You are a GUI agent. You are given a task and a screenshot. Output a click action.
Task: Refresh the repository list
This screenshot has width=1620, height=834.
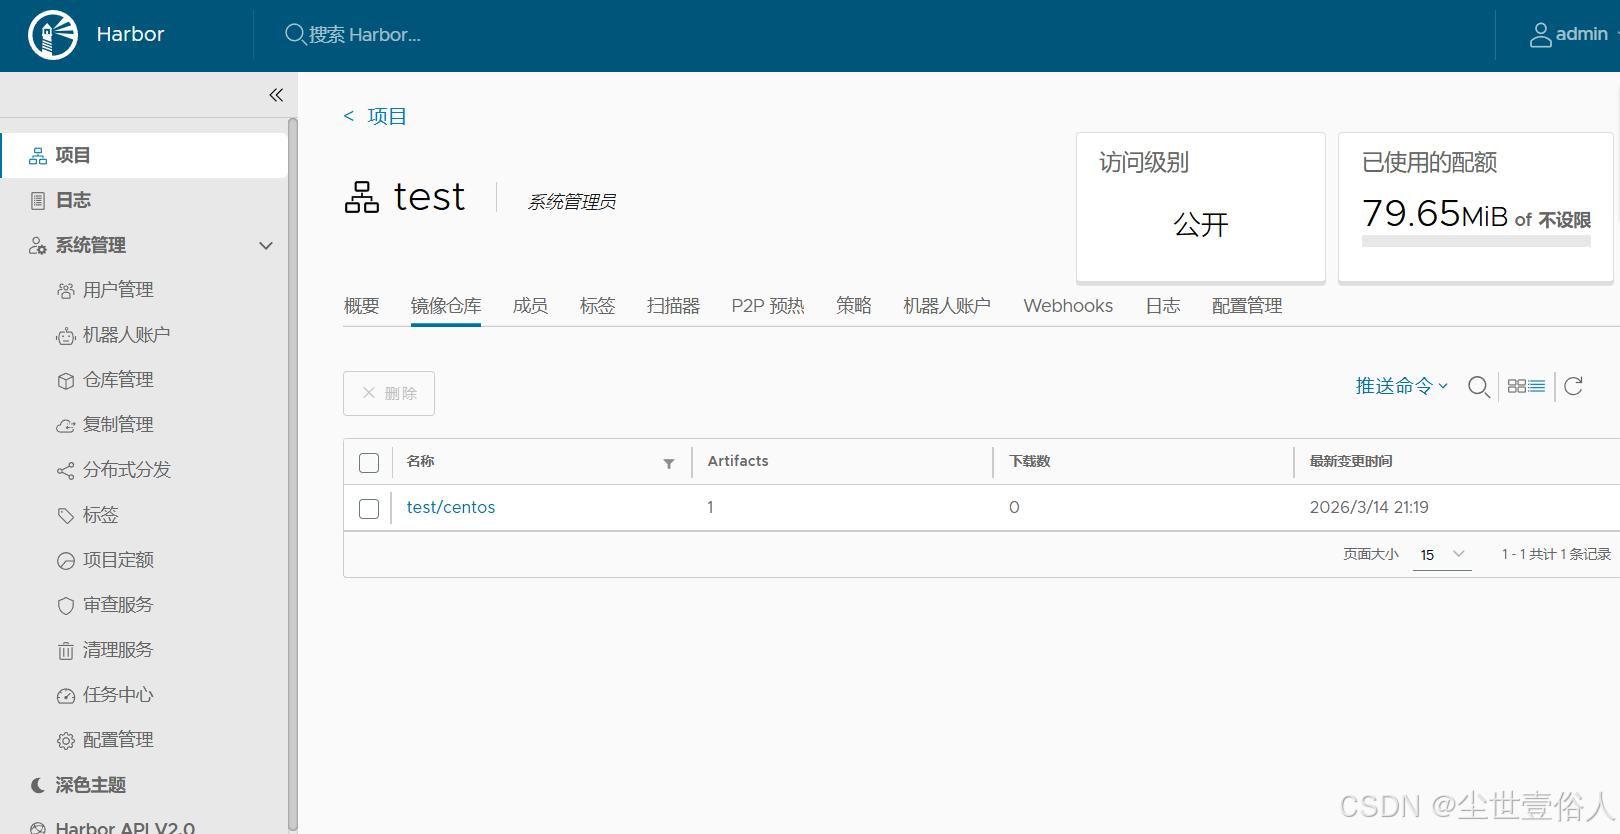click(1573, 386)
